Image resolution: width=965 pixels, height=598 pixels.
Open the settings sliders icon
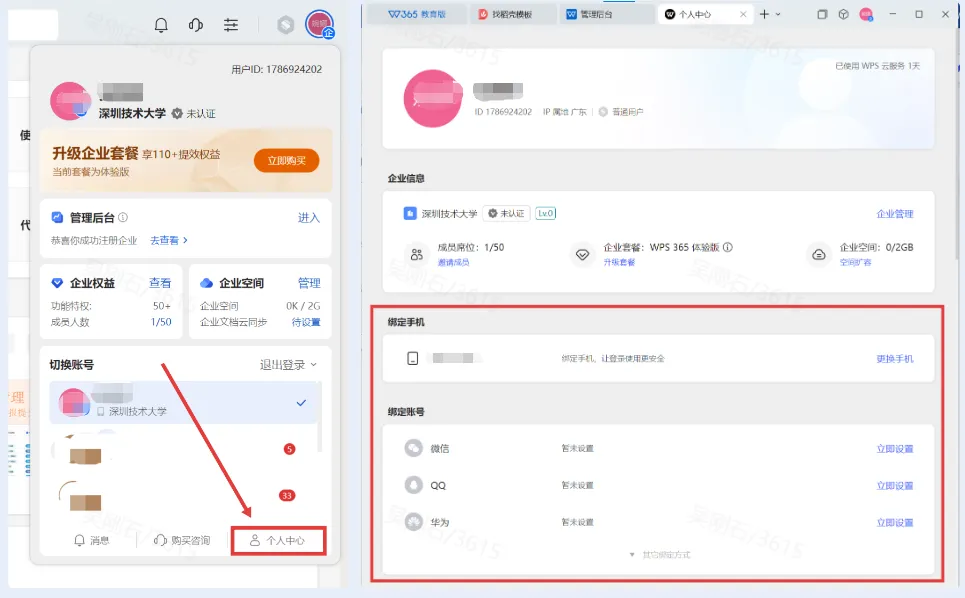[231, 25]
